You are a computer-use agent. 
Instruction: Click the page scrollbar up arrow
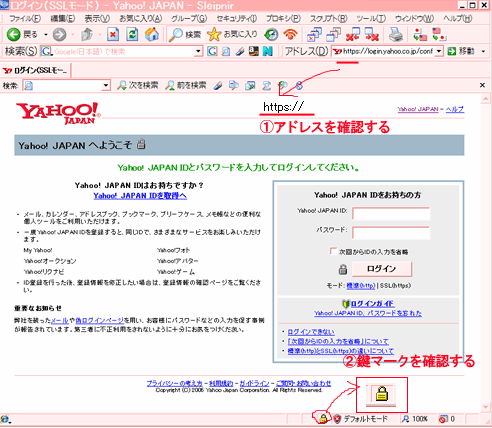[x=485, y=99]
